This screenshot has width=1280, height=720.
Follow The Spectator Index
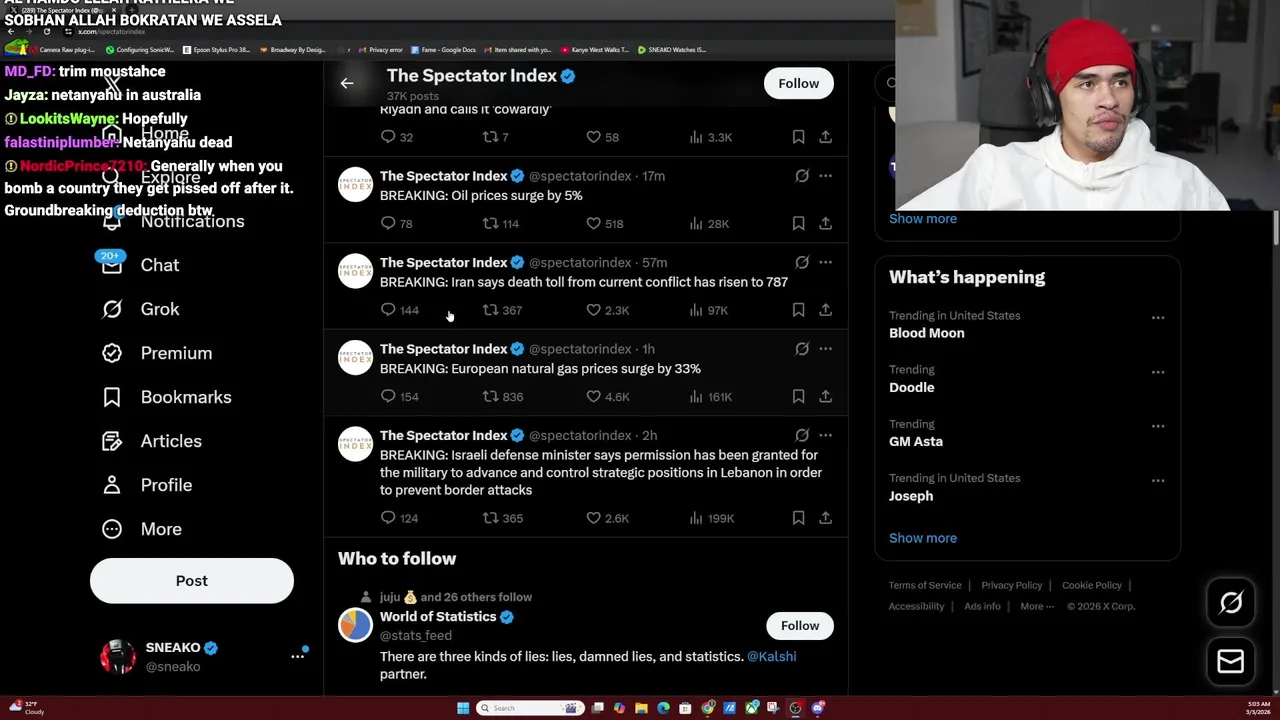click(x=798, y=83)
